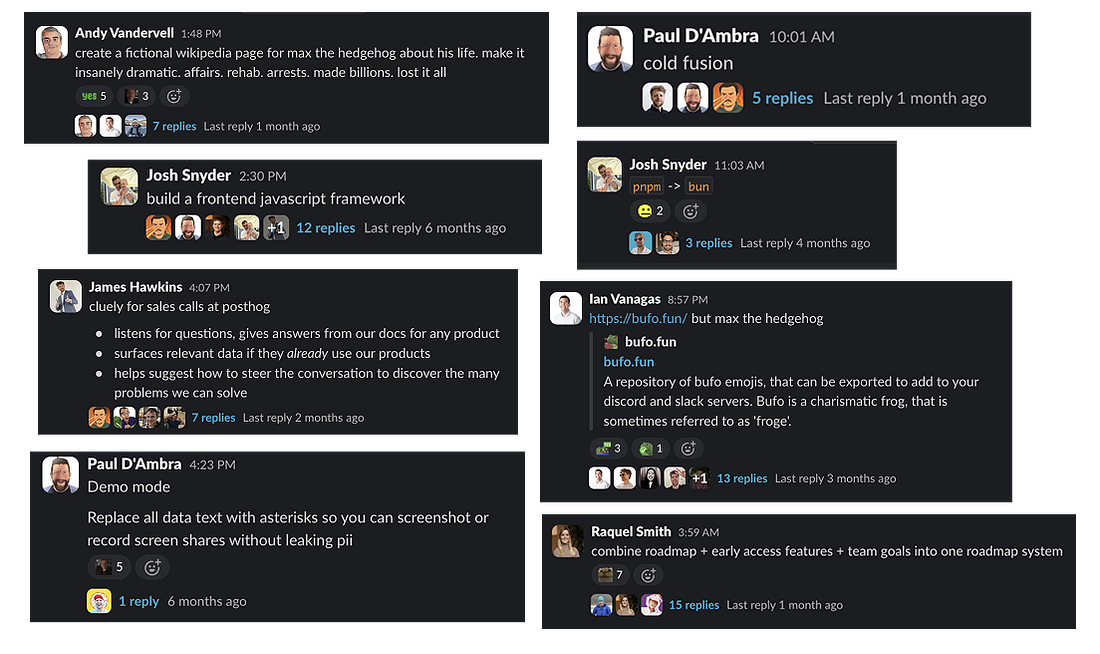The image size is (1100, 654).
Task: Expand 5 replies under cold fusion
Action: pos(782,98)
